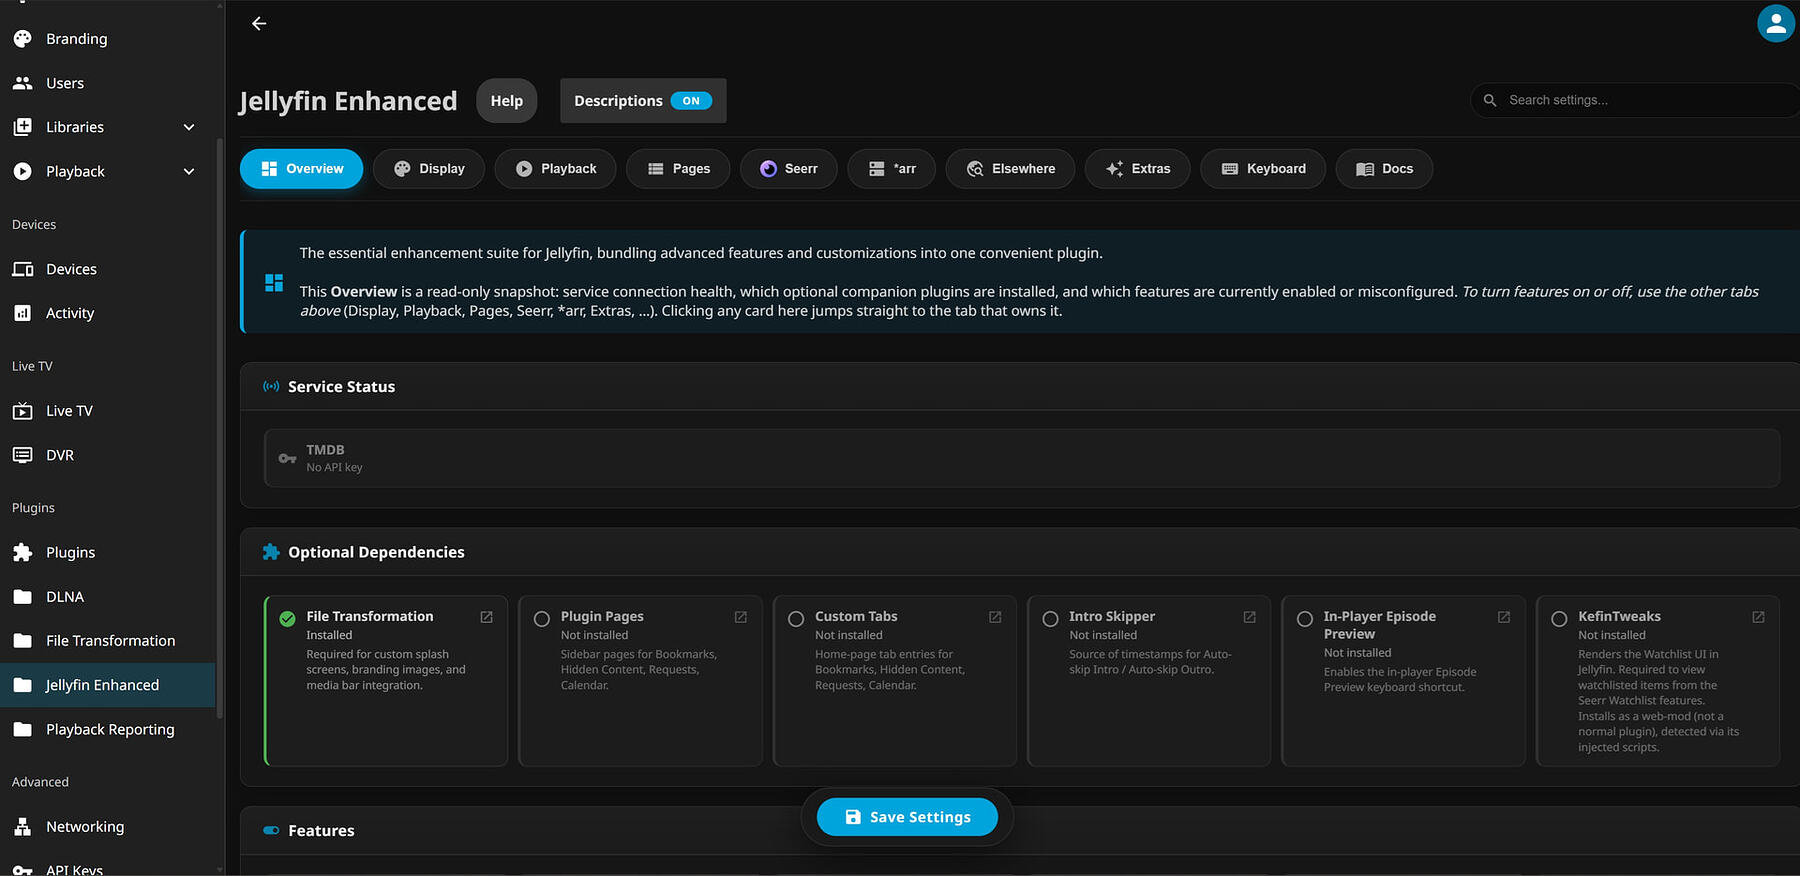Image resolution: width=1800 pixels, height=876 pixels.
Task: Switch to the Overview tab
Action: click(302, 169)
